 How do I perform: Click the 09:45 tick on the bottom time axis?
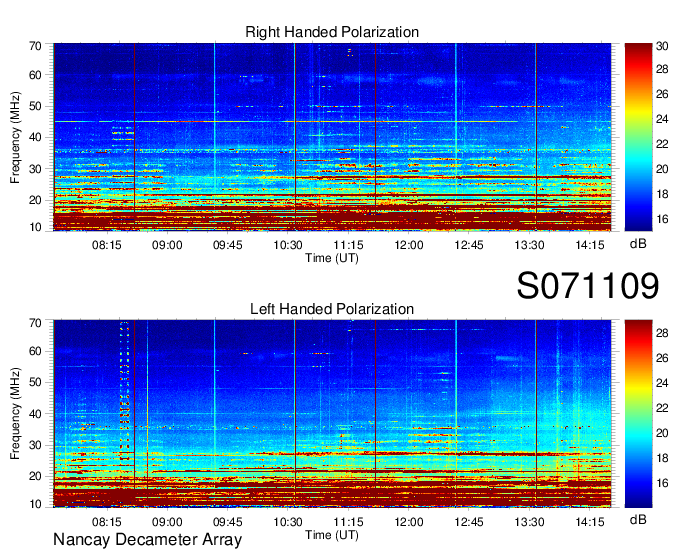point(227,522)
